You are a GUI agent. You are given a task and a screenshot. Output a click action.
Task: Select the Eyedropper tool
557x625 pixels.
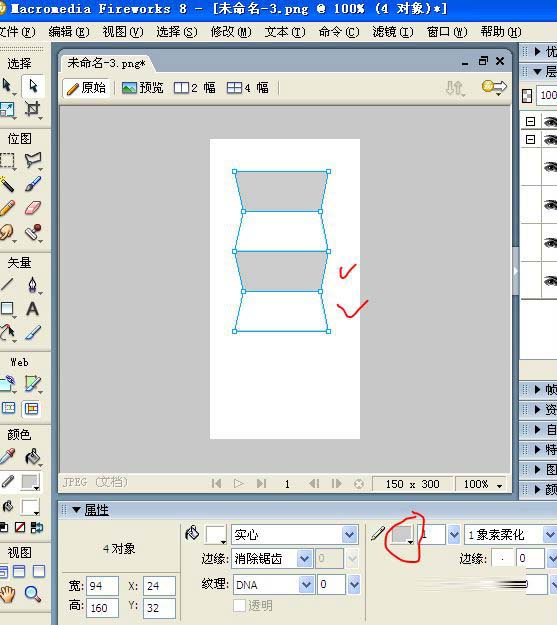(7, 456)
